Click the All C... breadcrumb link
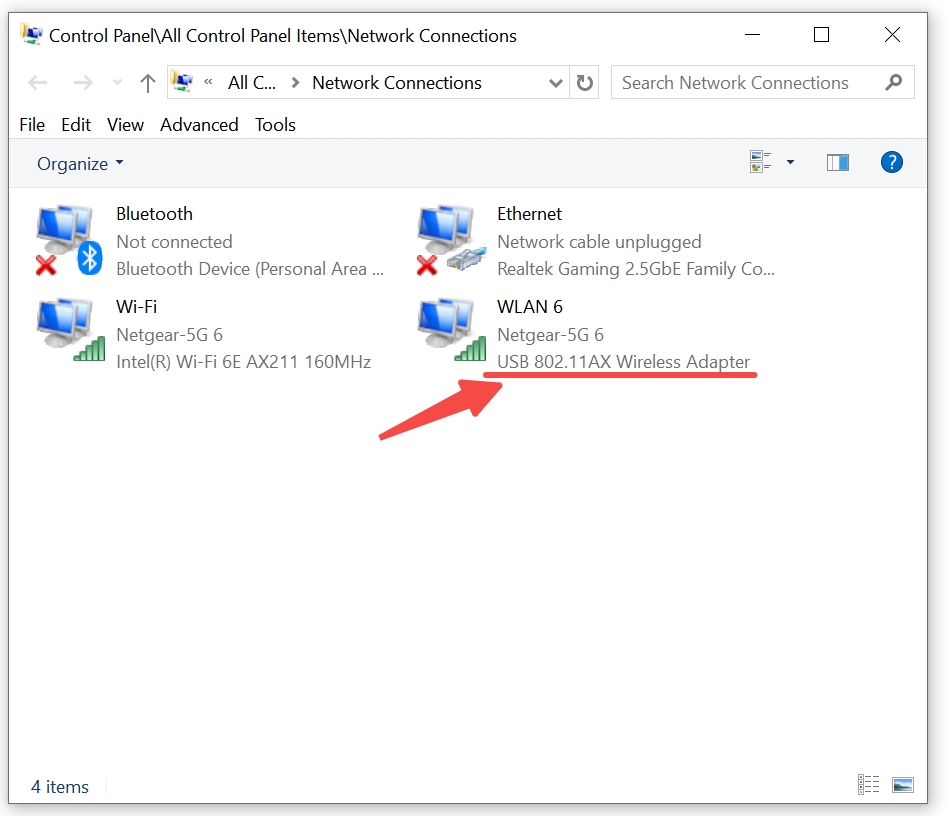 252,83
